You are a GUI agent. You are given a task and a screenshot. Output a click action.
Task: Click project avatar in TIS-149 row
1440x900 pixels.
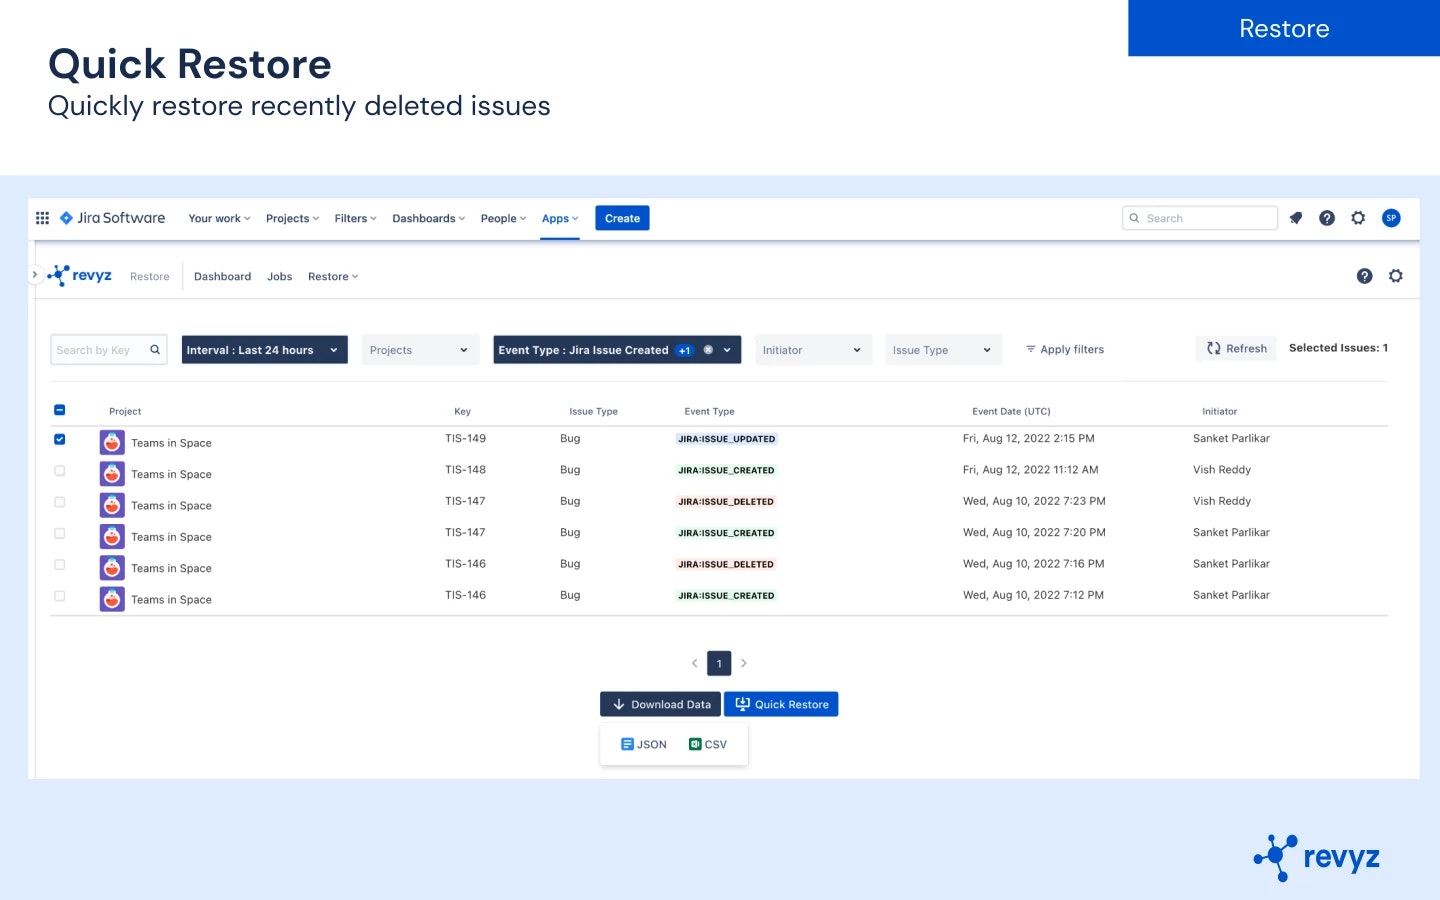click(x=112, y=442)
